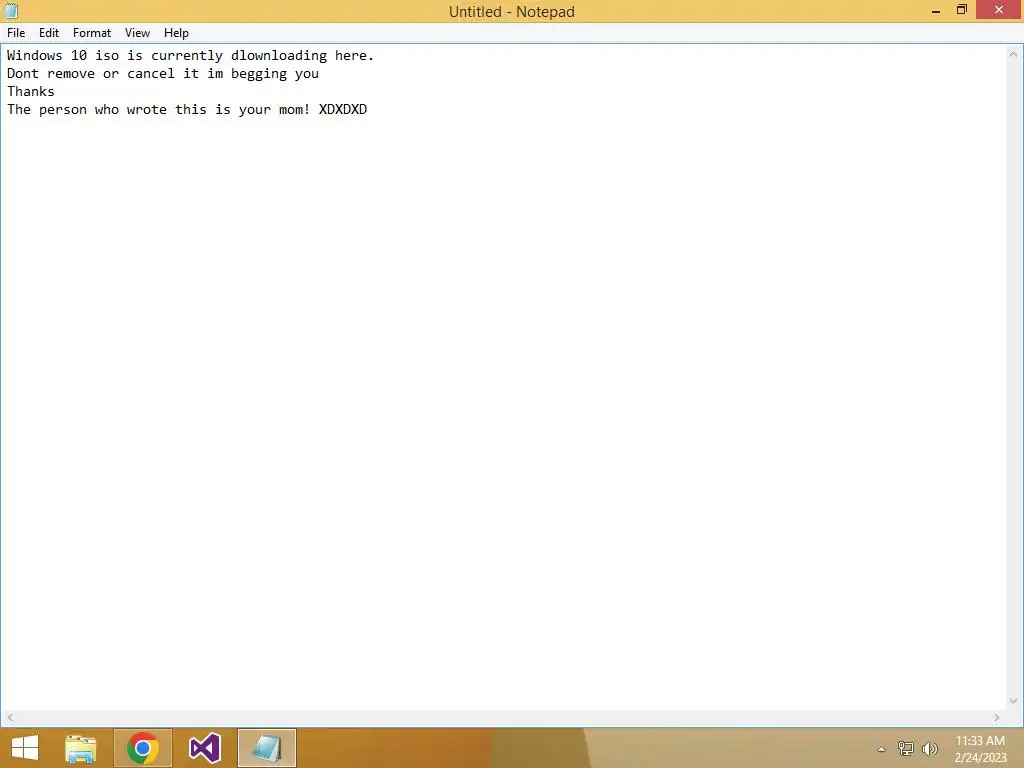
Task: Click the horizontal scrollbar left arrow
Action: click(x=10, y=717)
